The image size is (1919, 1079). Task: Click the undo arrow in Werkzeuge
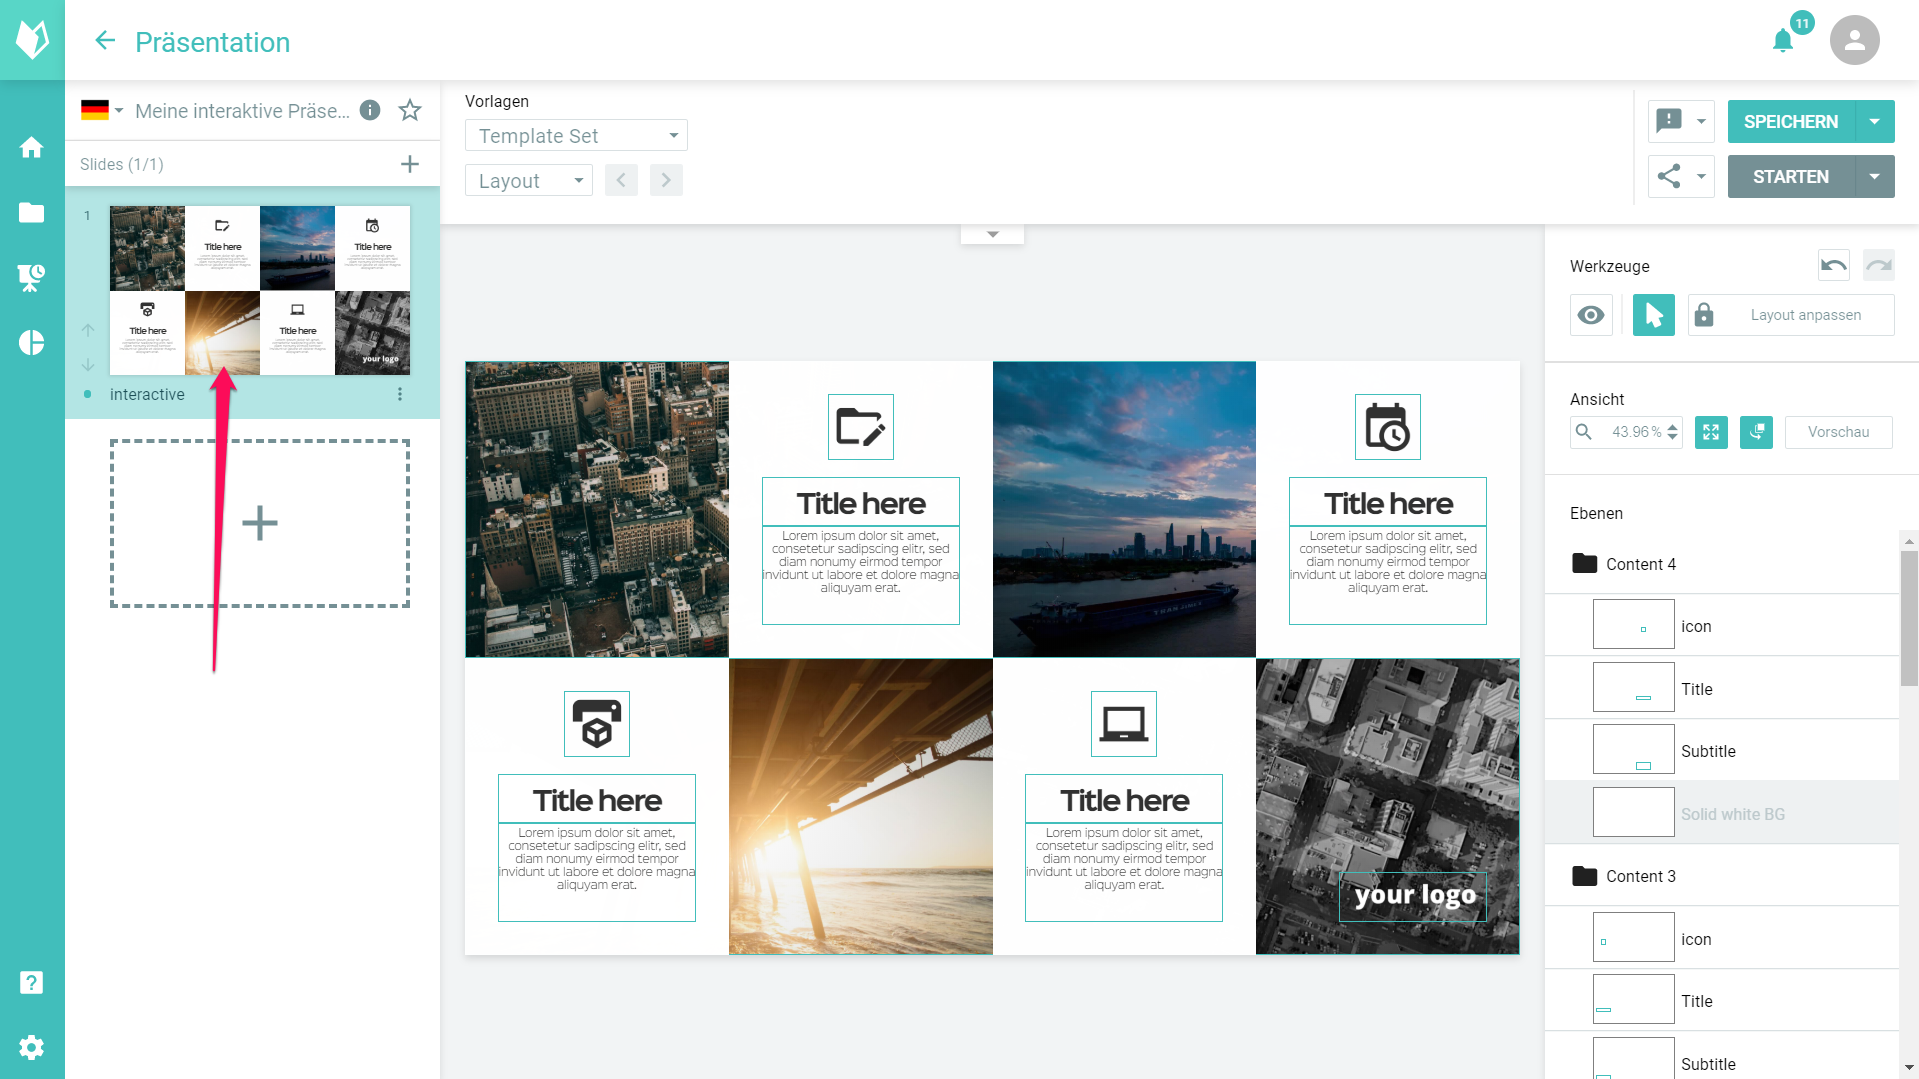[1833, 265]
